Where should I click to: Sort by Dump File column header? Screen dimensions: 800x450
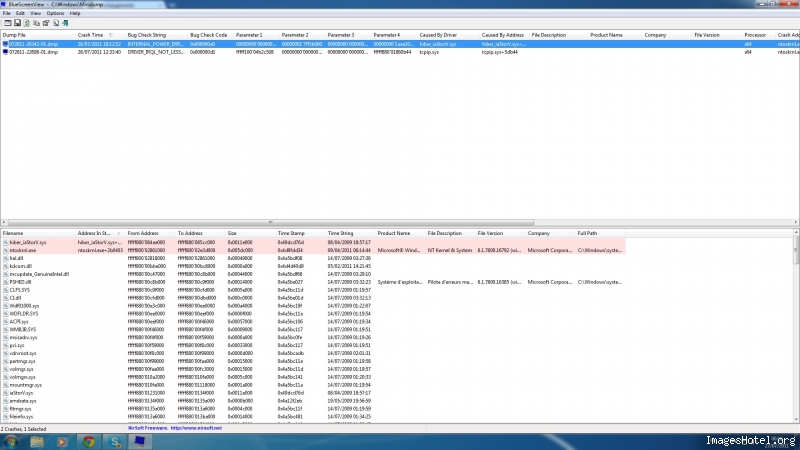pyautogui.click(x=38, y=35)
